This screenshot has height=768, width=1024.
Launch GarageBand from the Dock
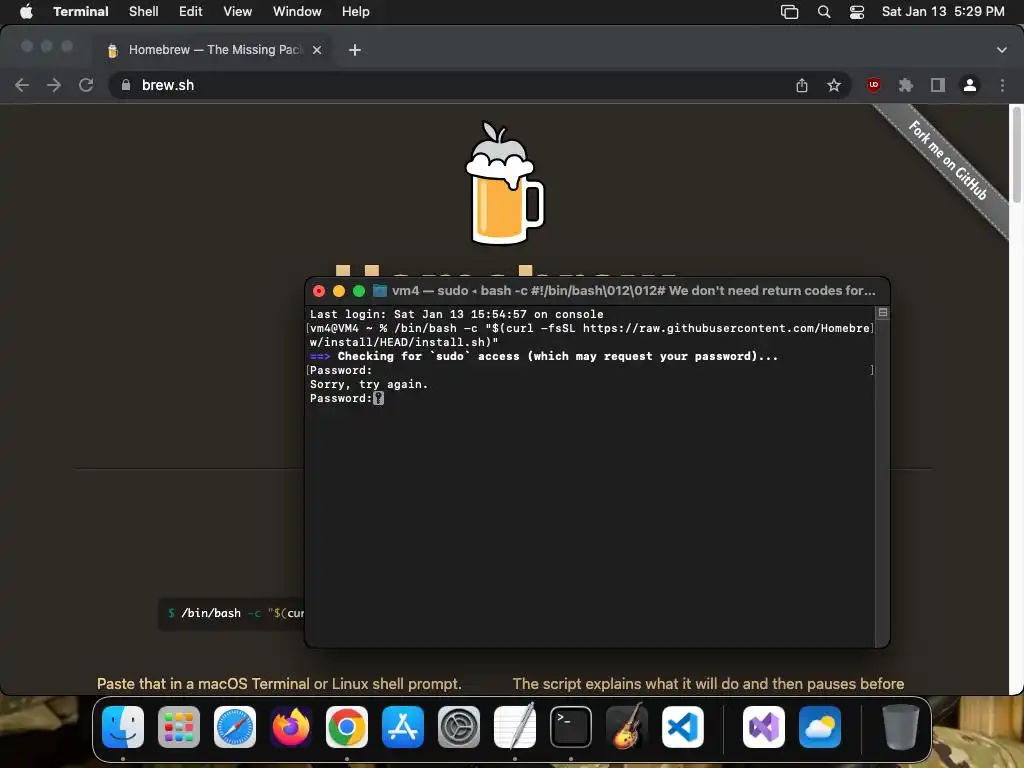coord(626,727)
